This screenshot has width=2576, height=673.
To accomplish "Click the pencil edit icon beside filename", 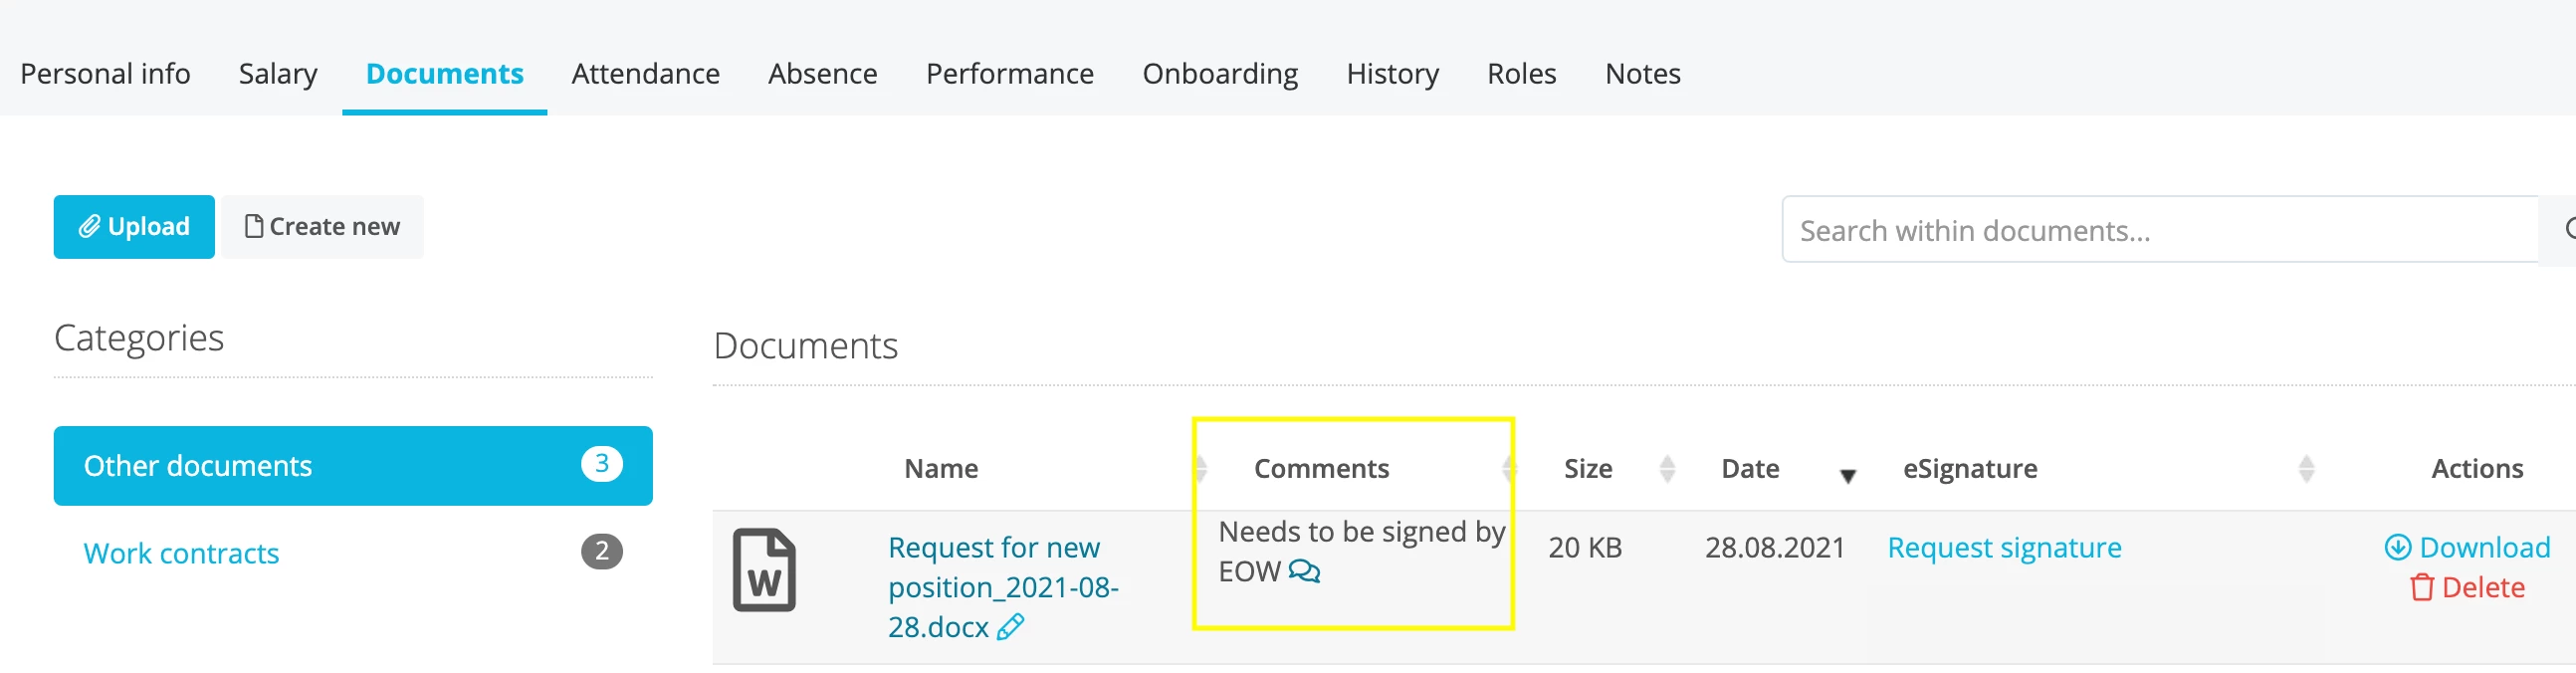I will (x=1011, y=627).
